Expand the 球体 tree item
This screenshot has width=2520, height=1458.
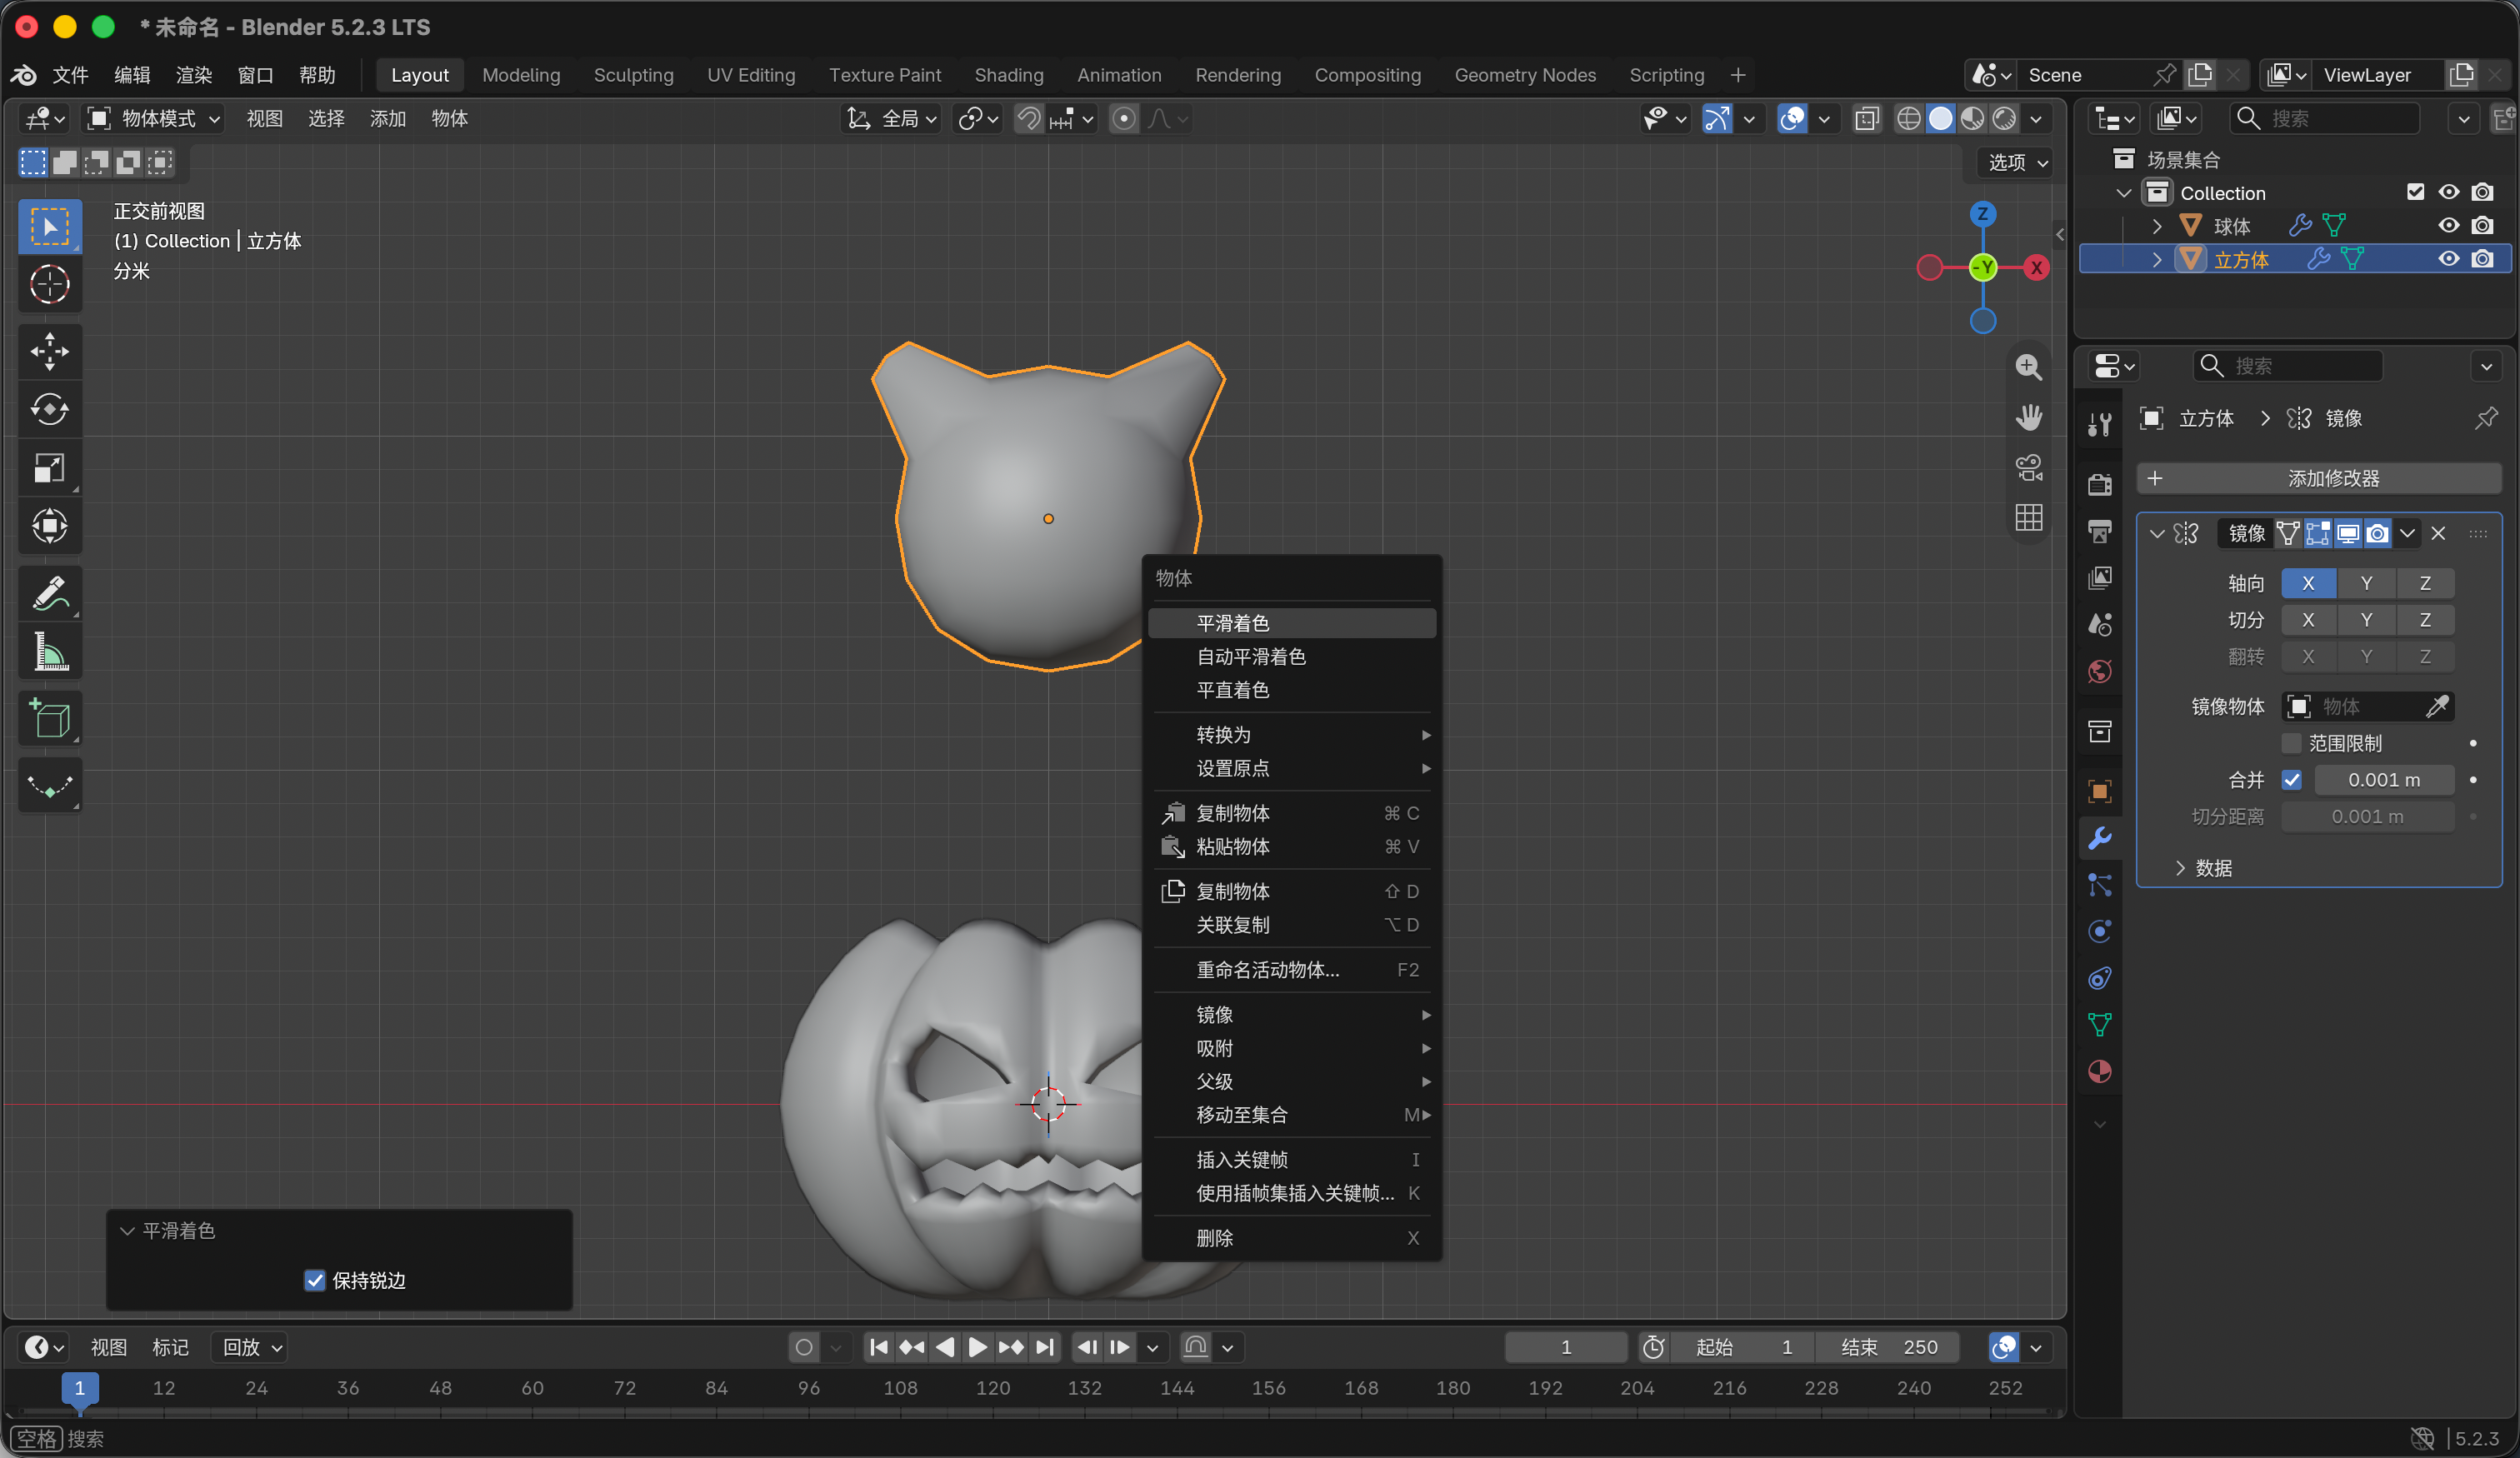pyautogui.click(x=2157, y=226)
